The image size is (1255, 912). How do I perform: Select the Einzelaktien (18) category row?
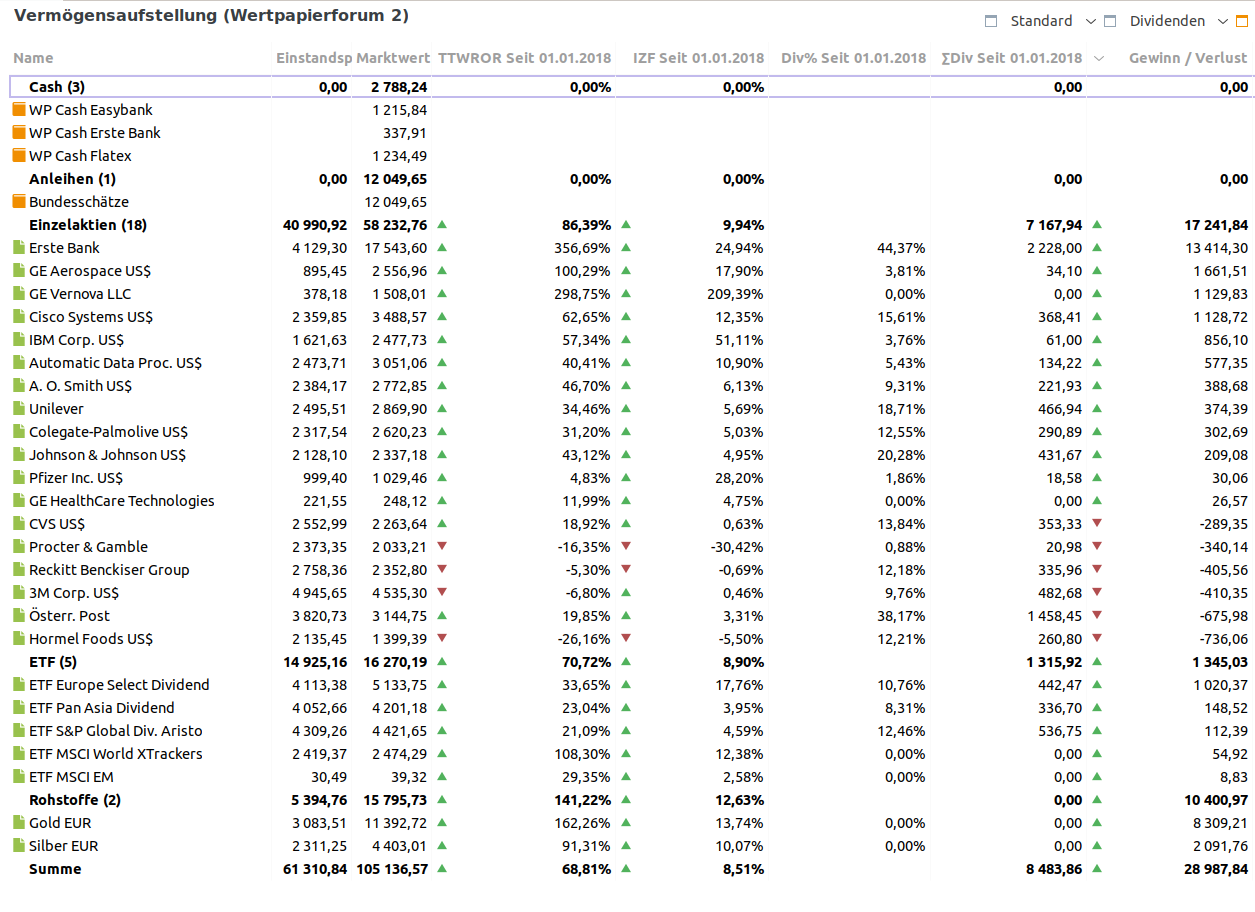631,225
